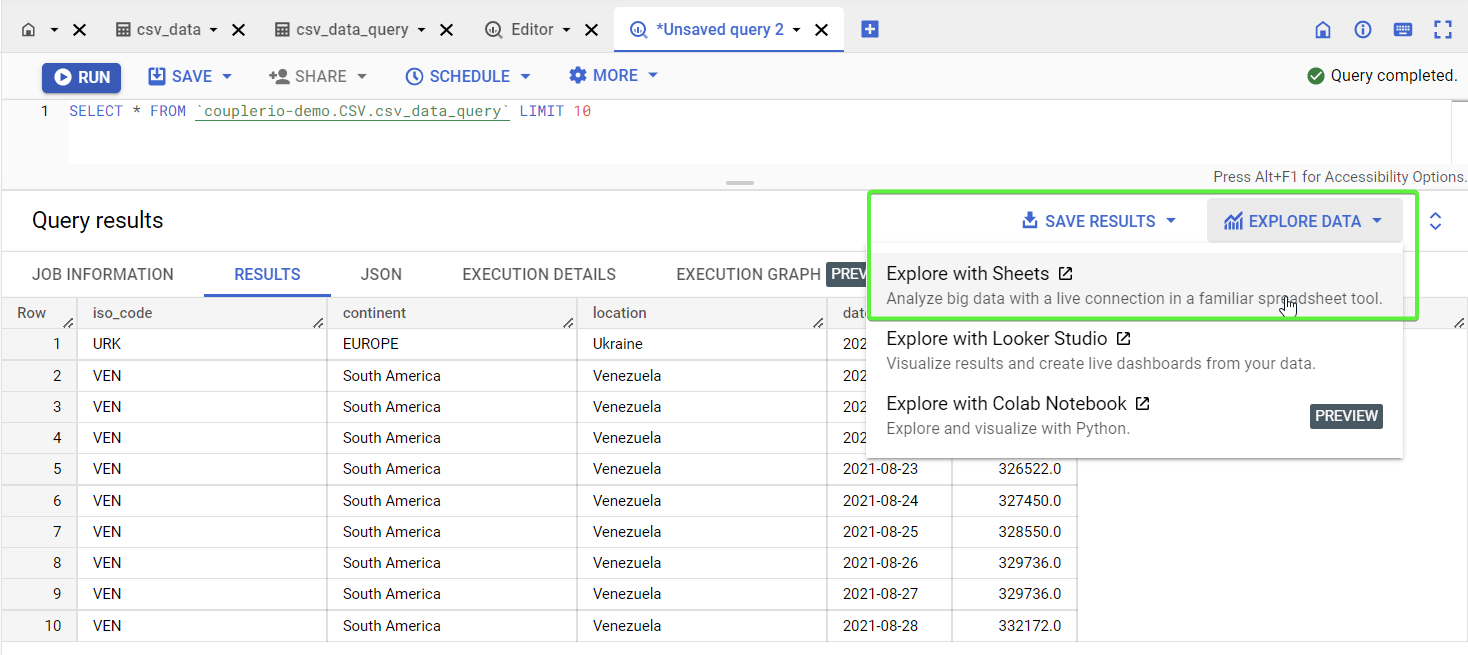Close the home tab
This screenshot has width=1468, height=655.
click(x=80, y=30)
